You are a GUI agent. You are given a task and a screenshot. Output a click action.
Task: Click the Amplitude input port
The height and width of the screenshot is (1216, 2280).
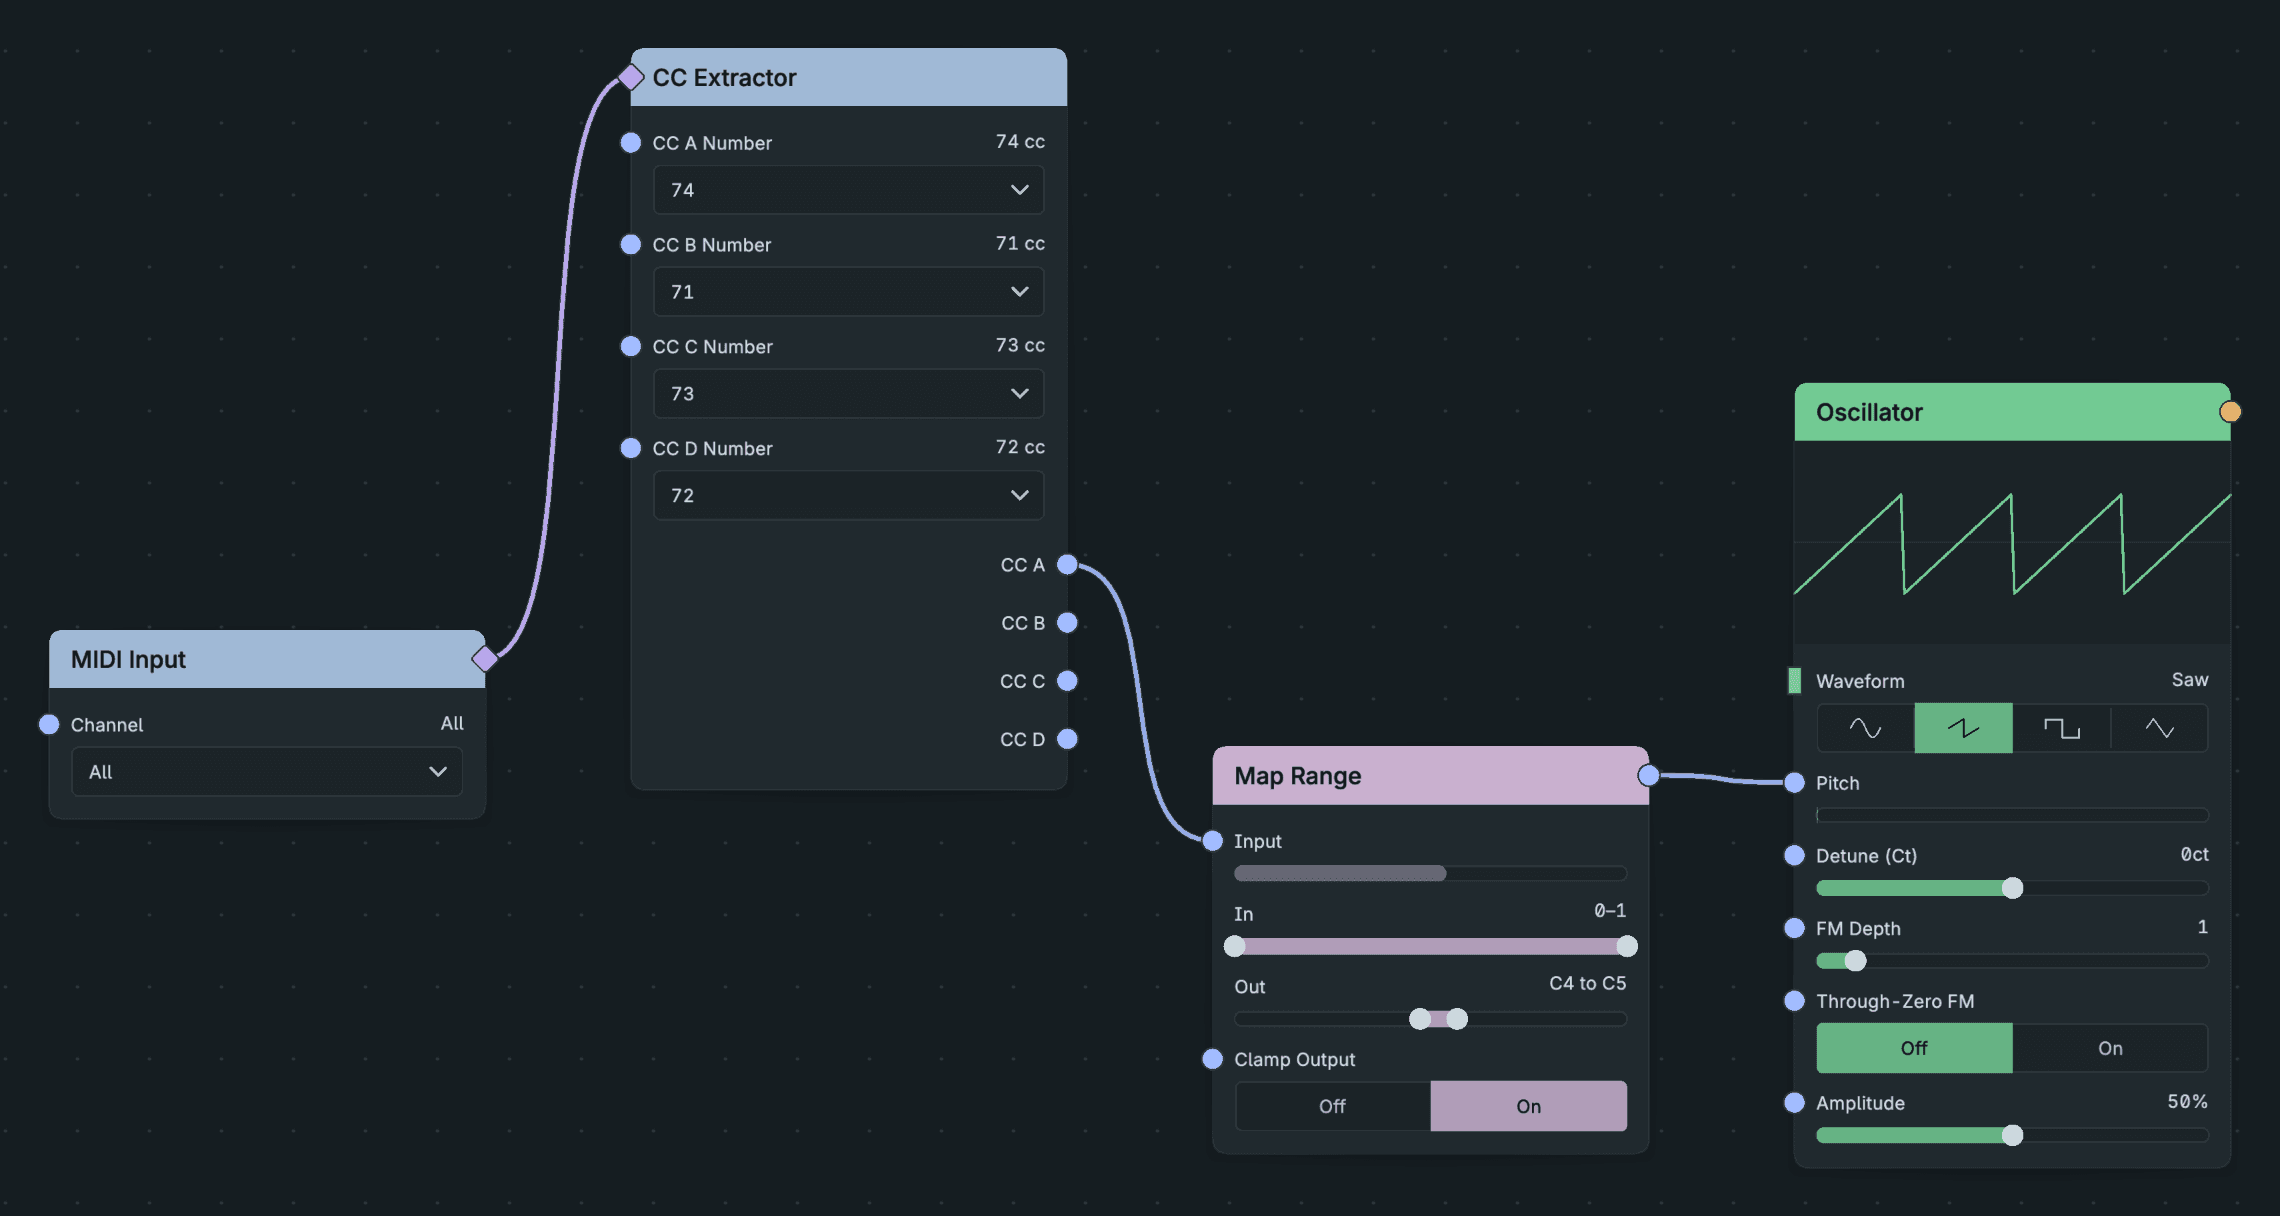(1794, 1103)
